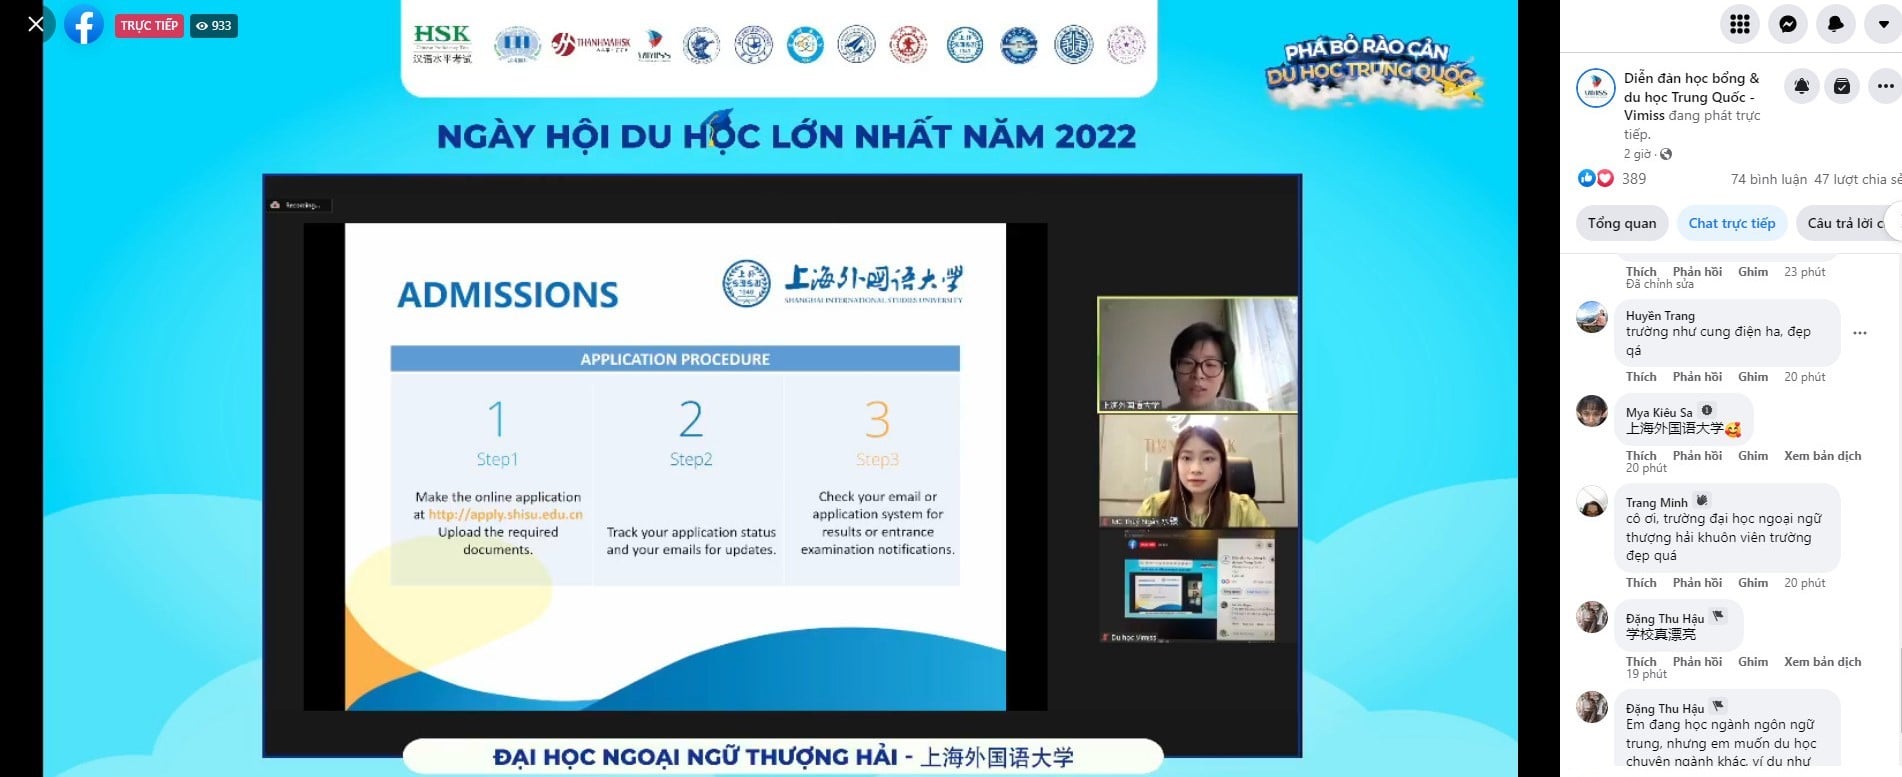
Task: Open the Facebook menu grid icon
Action: coord(1740,25)
